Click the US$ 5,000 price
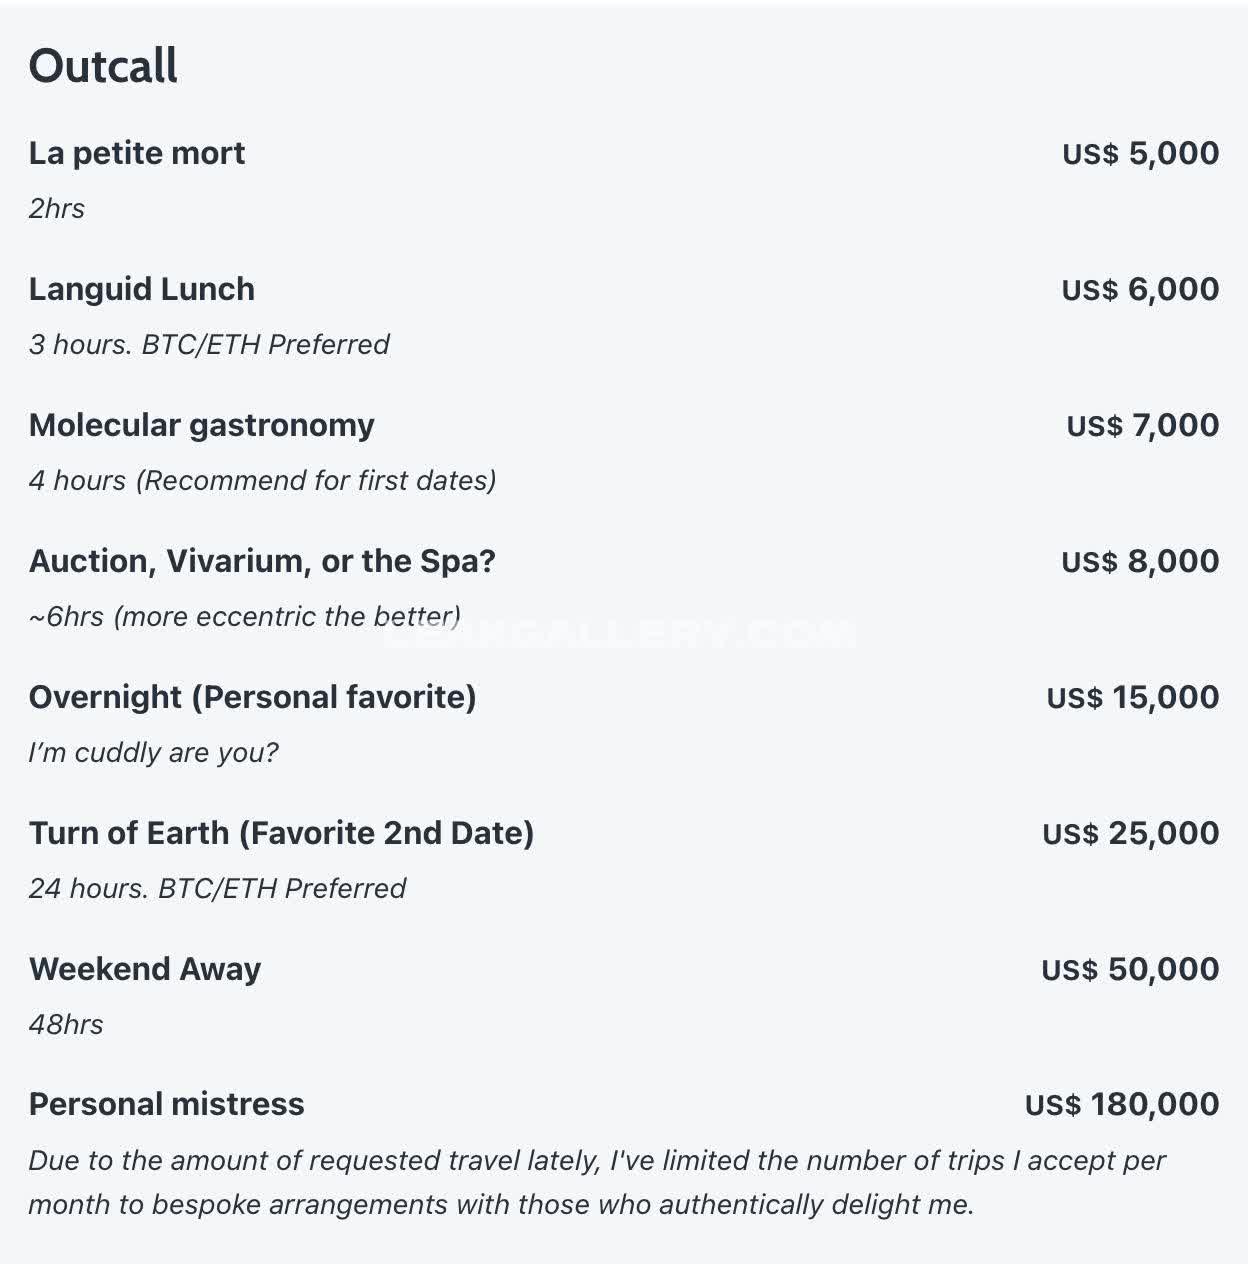Screen dimensions: 1248x1264 1140,153
